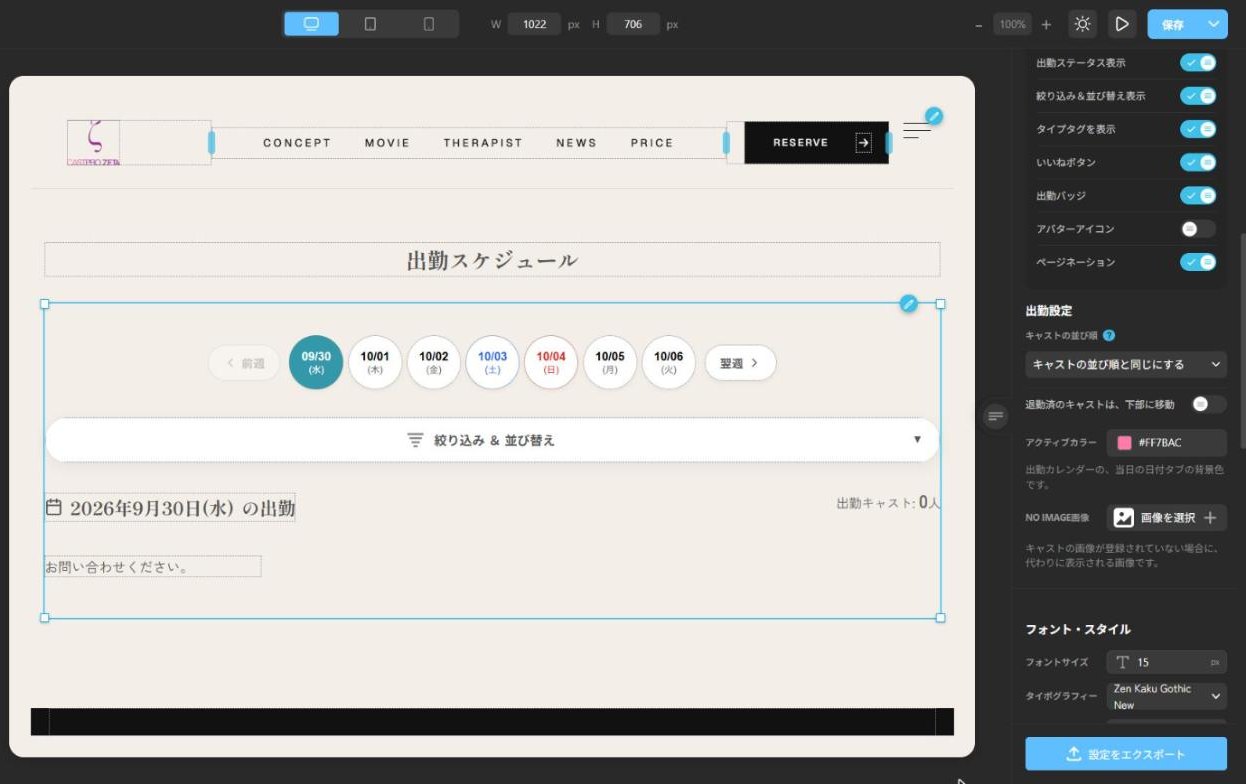Click site logo in header
Image resolution: width=1246 pixels, height=784 pixels.
93,143
